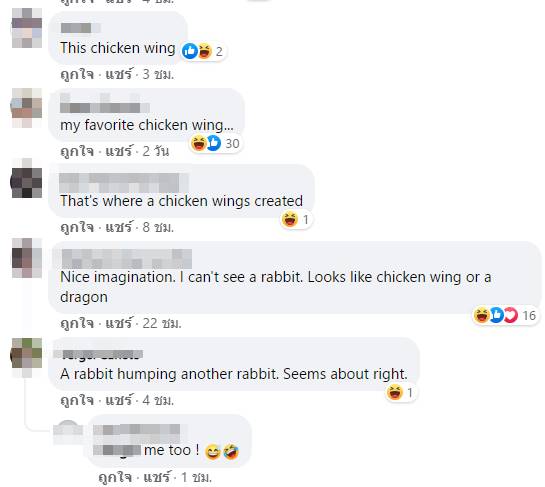Screen dimensions: 545x487
Task: Like the 'rabbit humping another rabbit' comment
Action: pyautogui.click(x=77, y=400)
